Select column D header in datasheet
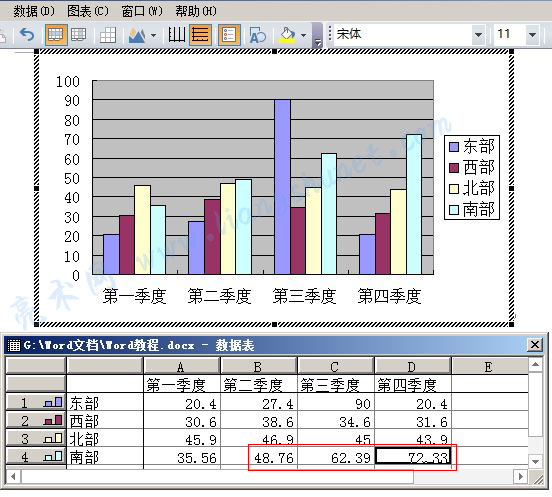 tap(413, 366)
